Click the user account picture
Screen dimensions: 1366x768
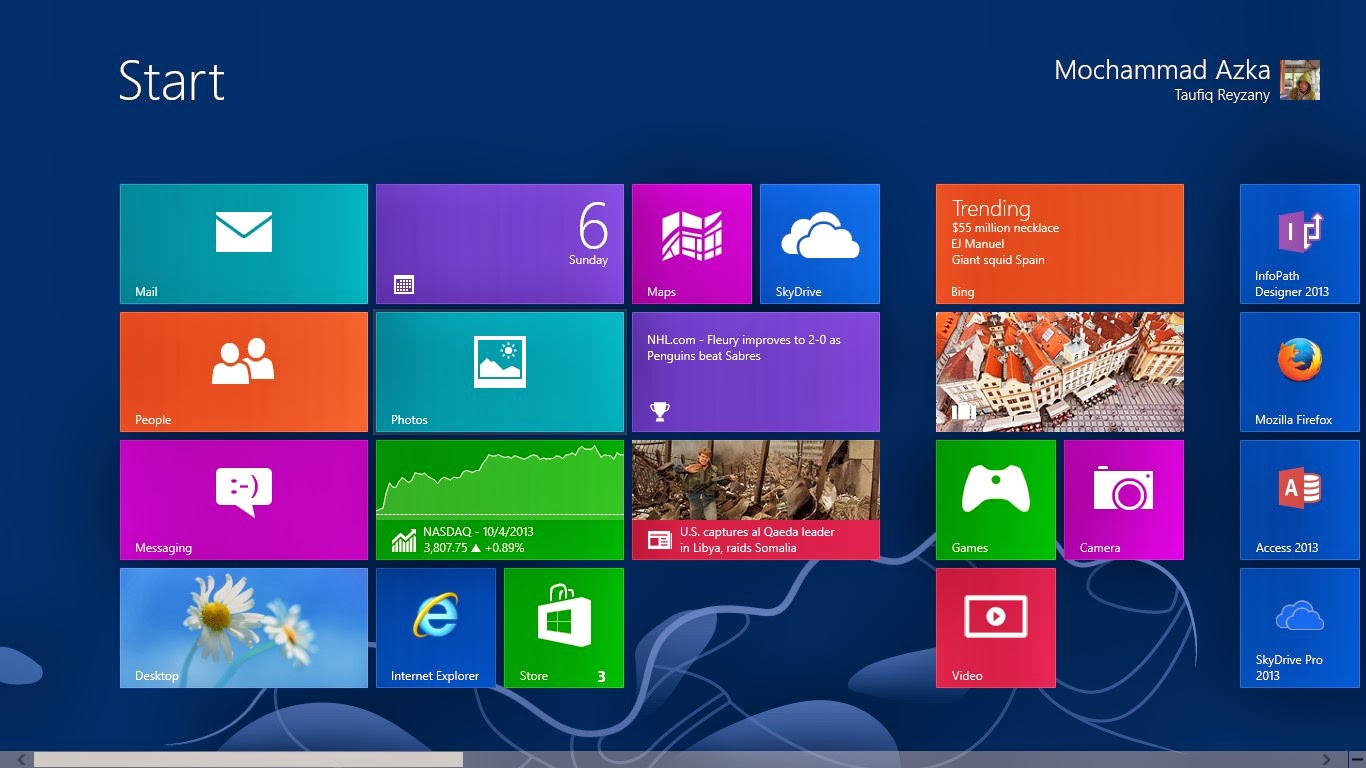tap(1300, 80)
